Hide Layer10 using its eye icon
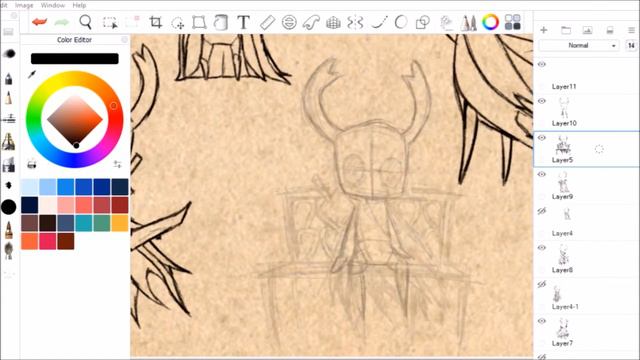Screen dimensions: 640x360 pyautogui.click(x=542, y=101)
